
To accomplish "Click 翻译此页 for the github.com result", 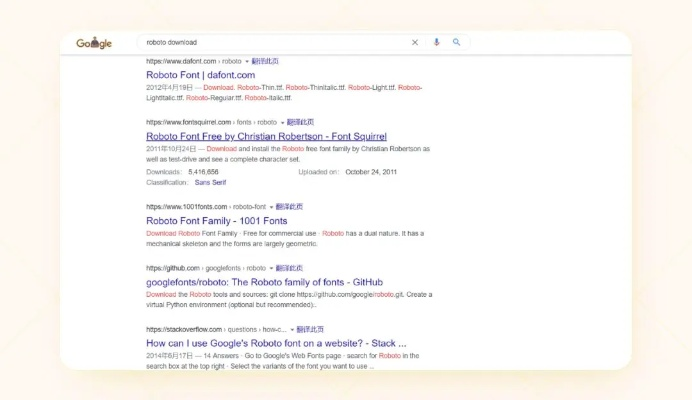I will tap(290, 268).
